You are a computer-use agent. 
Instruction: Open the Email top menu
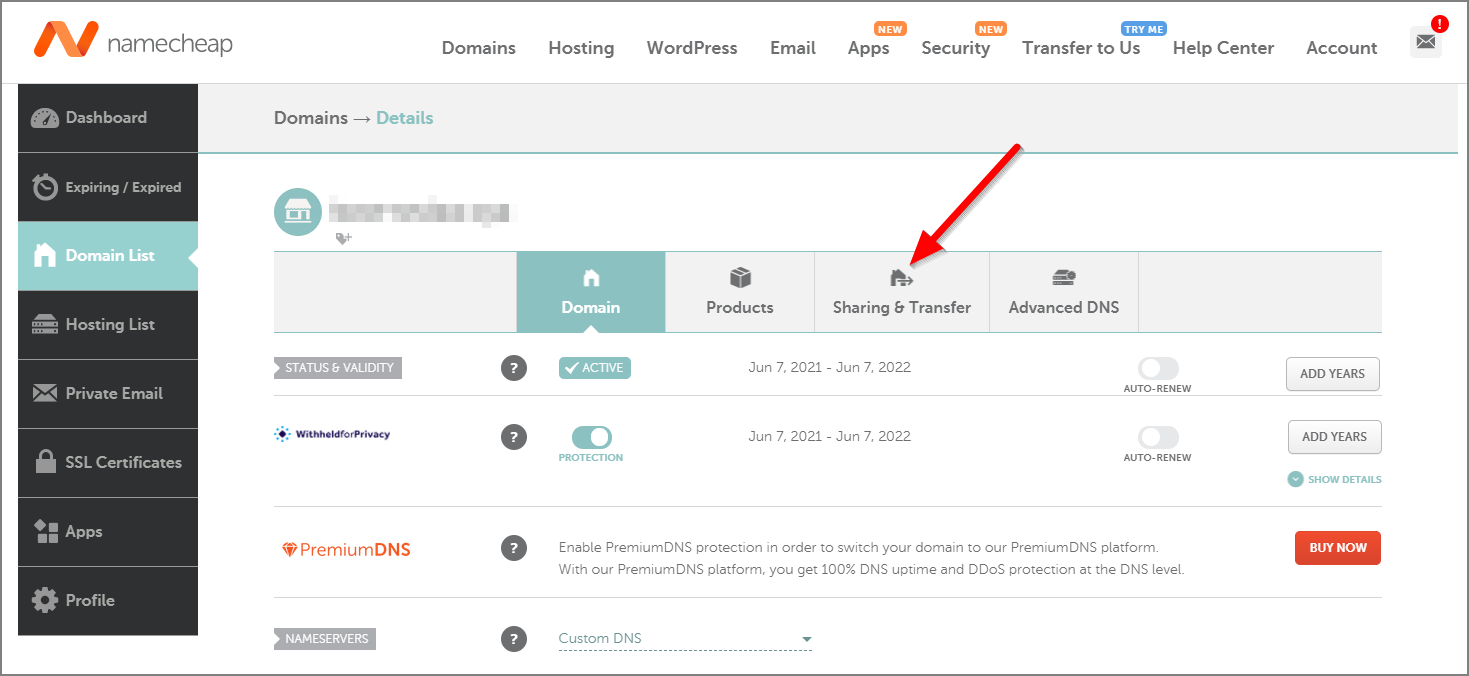pyautogui.click(x=793, y=48)
